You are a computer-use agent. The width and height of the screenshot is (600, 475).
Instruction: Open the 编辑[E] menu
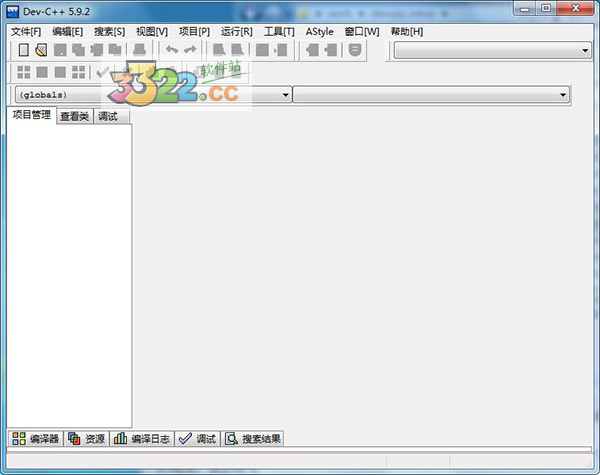point(67,32)
